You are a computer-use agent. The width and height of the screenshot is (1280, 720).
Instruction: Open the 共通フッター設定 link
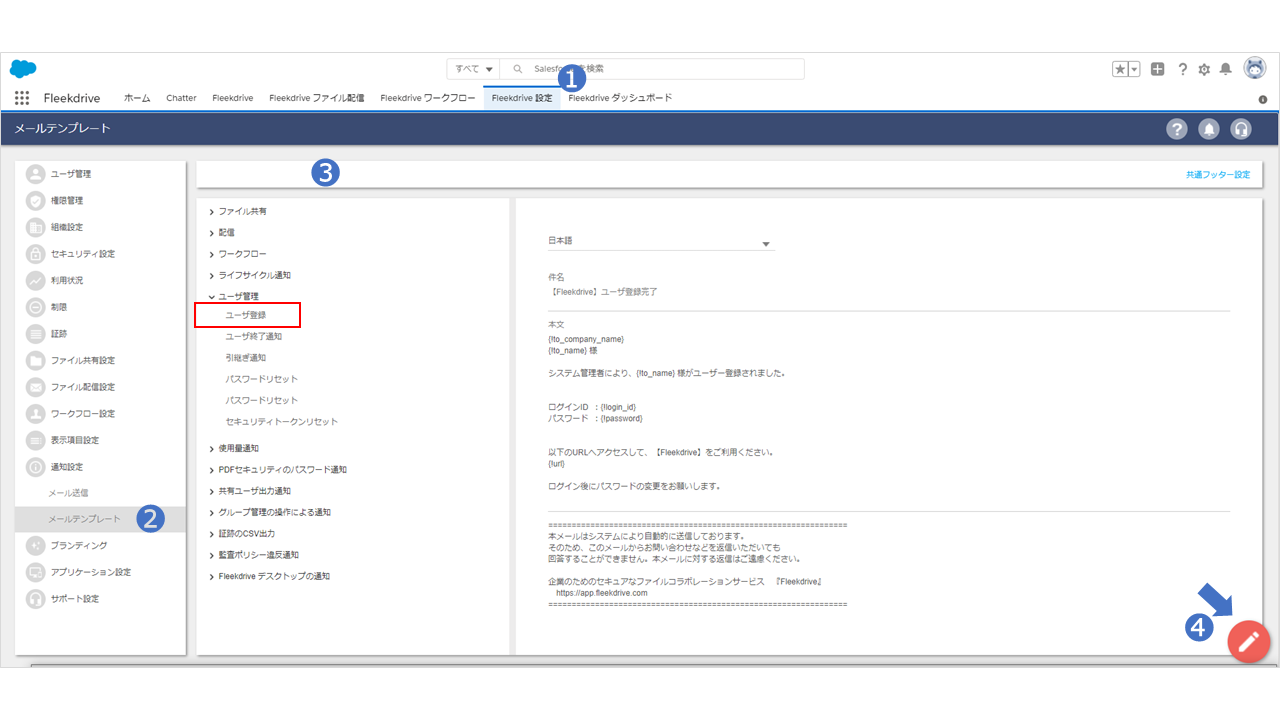pyautogui.click(x=1218, y=174)
